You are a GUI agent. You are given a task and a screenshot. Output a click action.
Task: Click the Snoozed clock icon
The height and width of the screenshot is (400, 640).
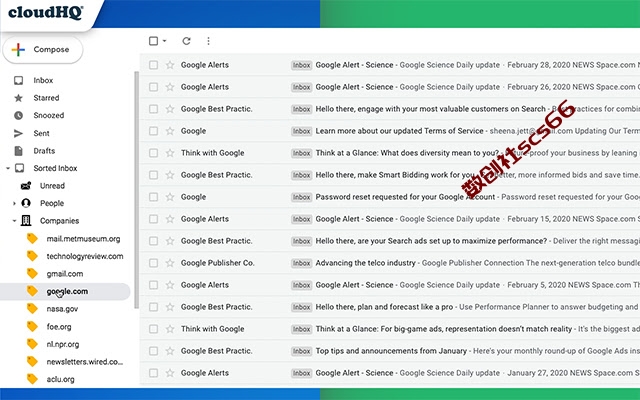tap(18, 116)
